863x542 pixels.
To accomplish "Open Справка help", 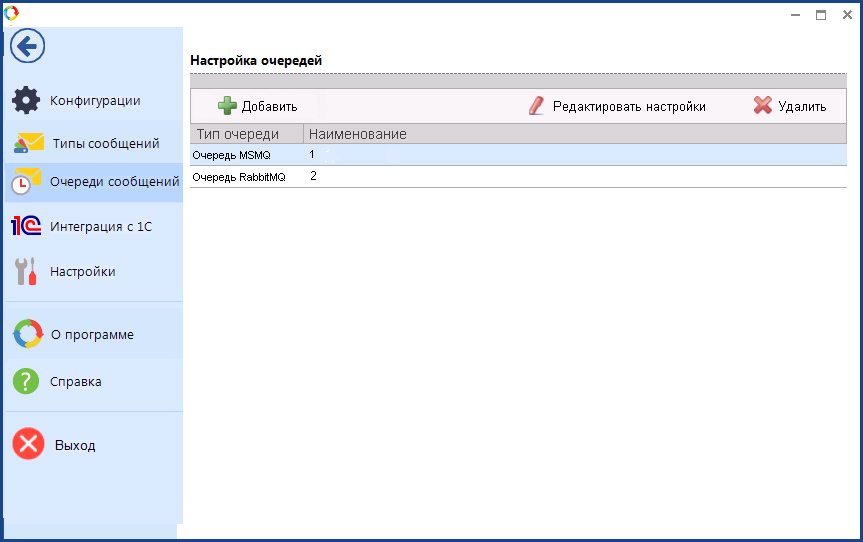I will click(x=75, y=382).
